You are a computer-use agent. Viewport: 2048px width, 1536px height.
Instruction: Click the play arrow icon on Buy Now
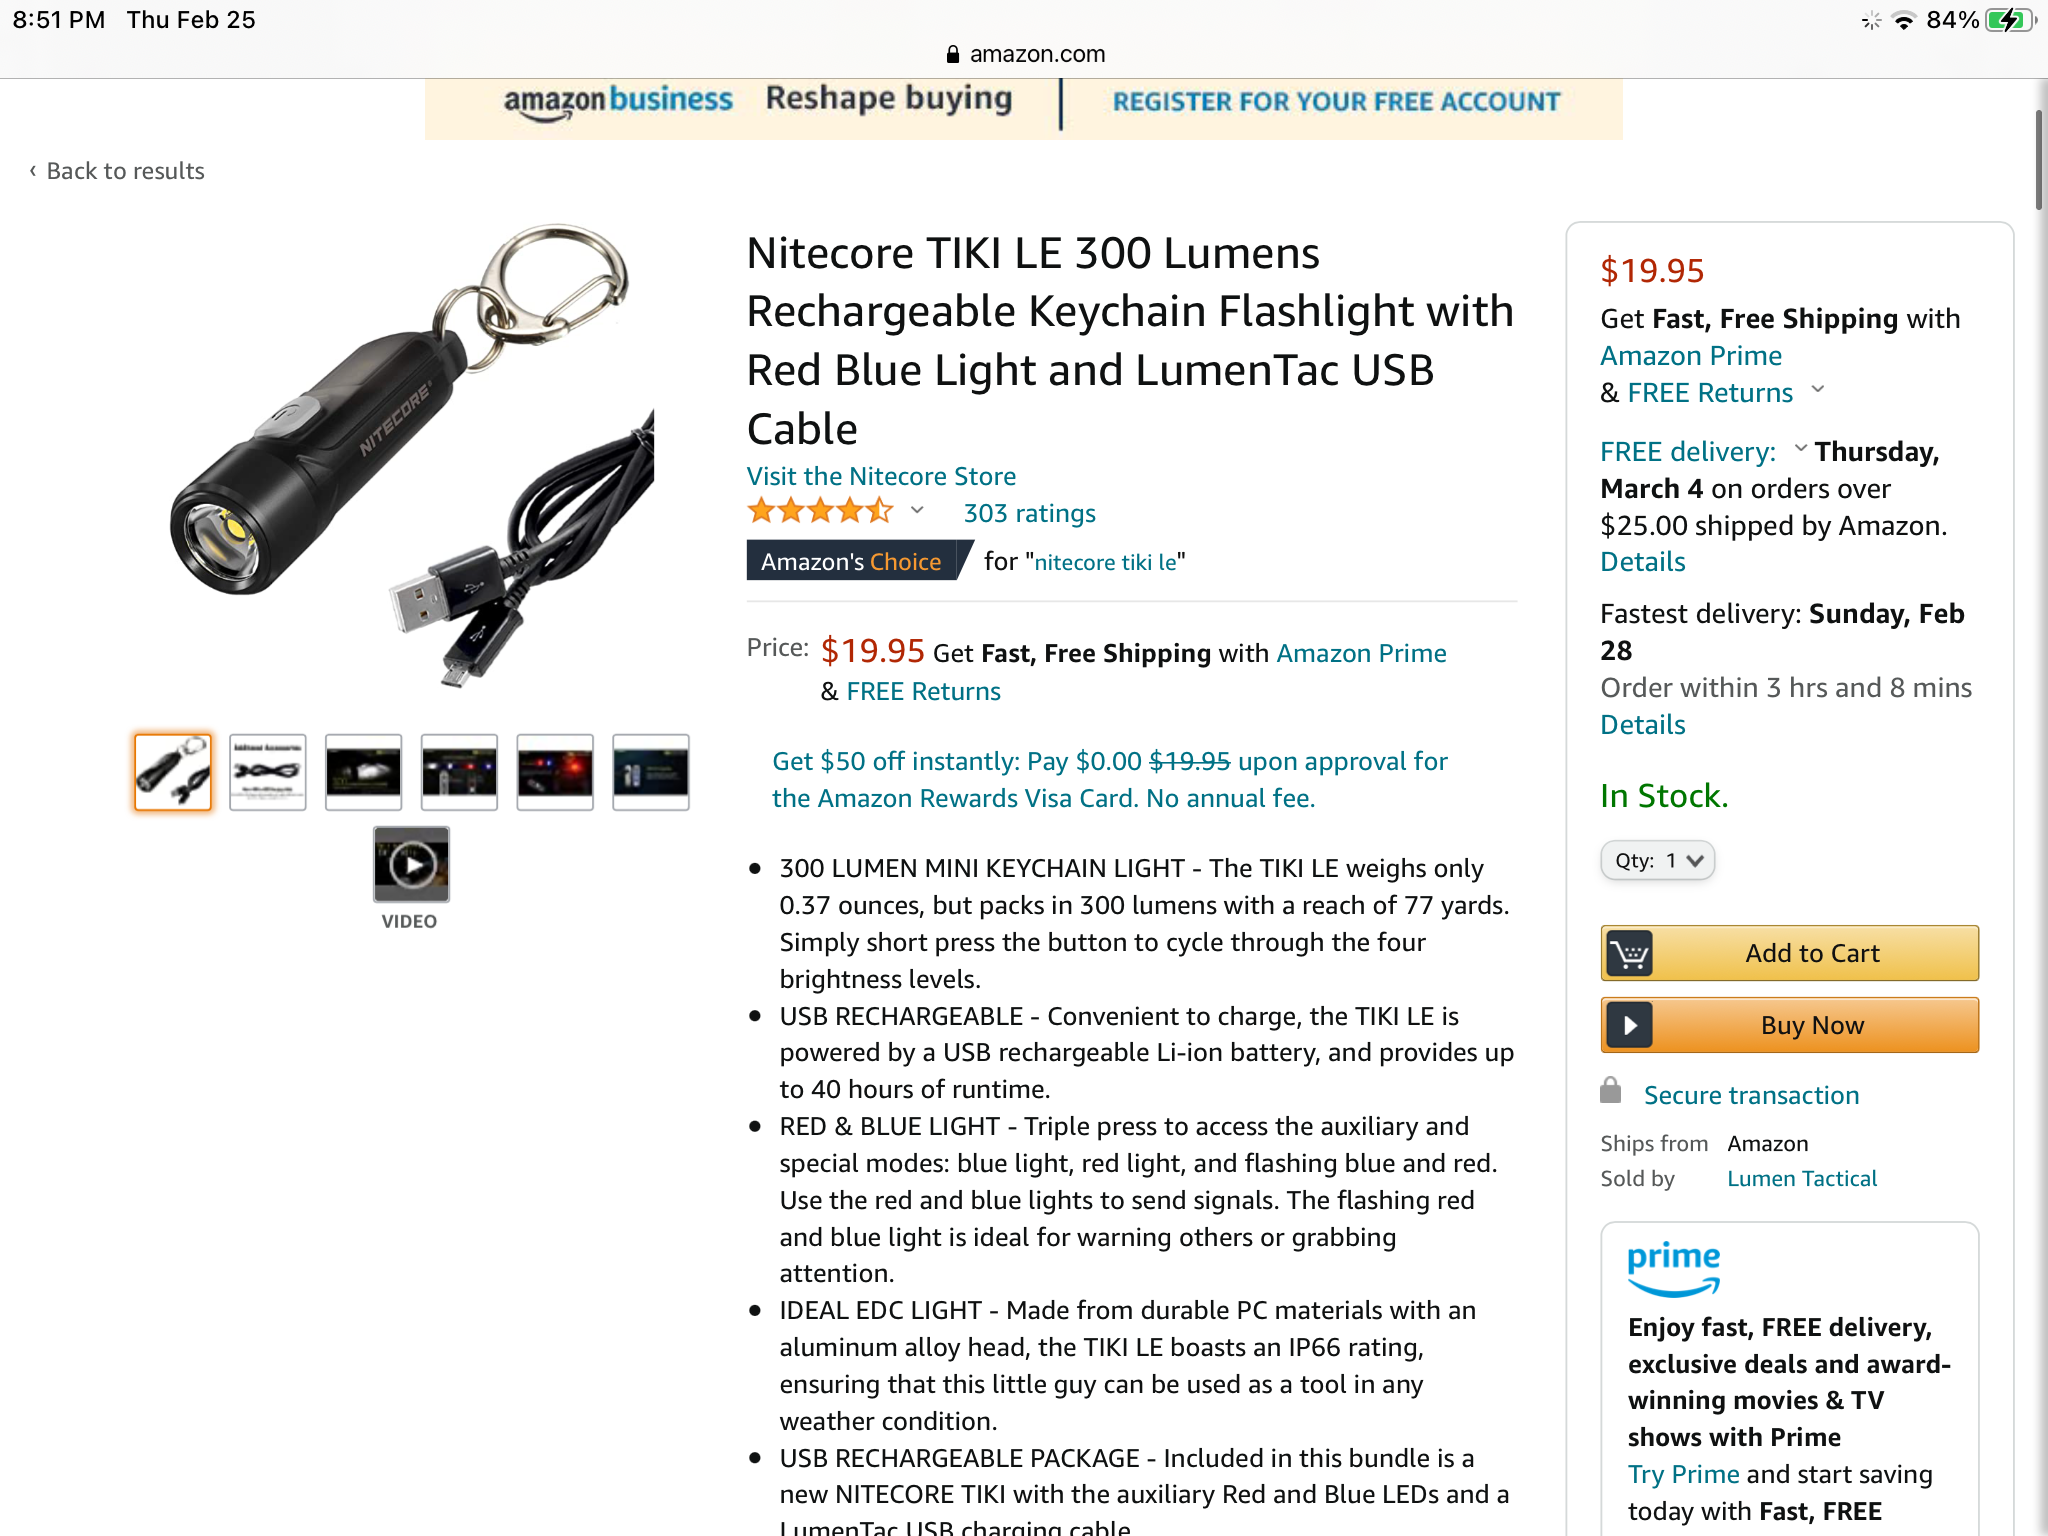(x=1629, y=1025)
